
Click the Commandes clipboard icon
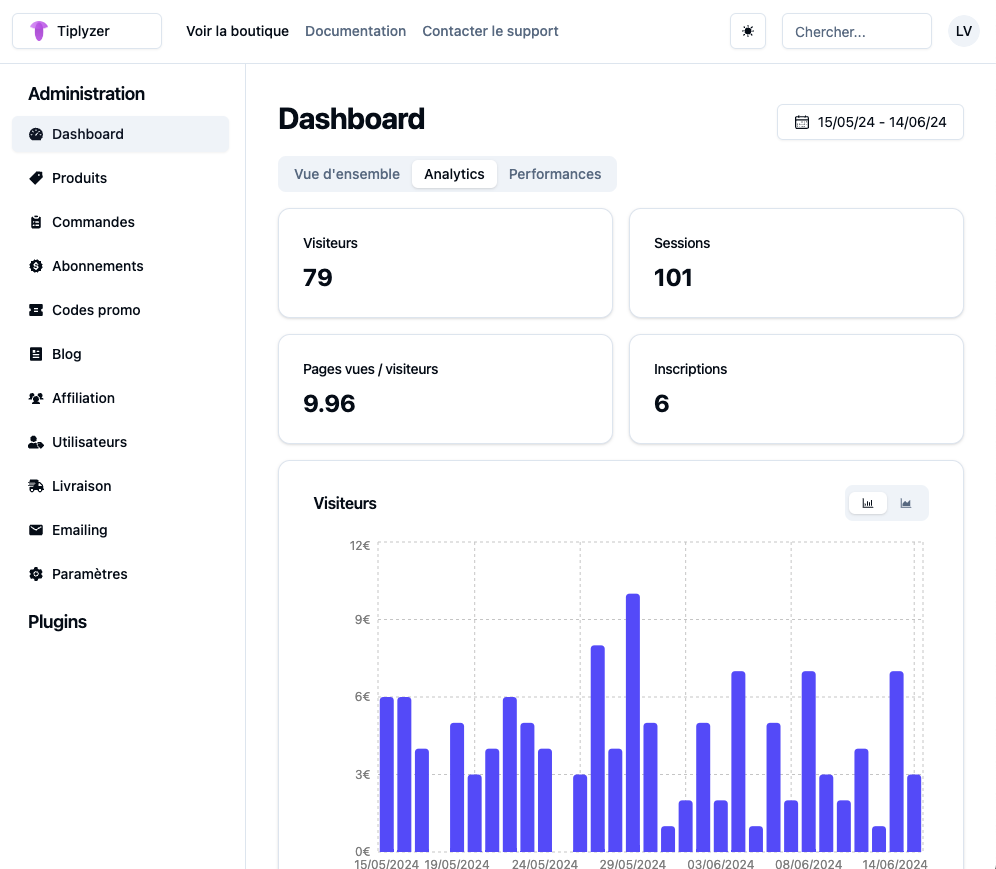point(36,222)
